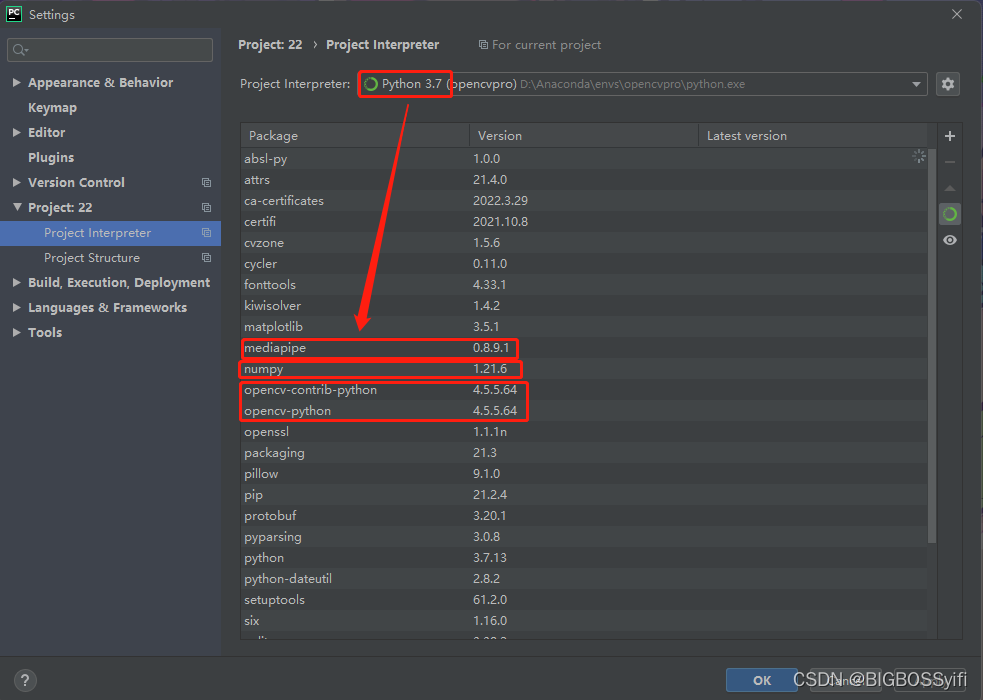Screen dimensions: 983x700
Task: Click the Project: 22 breadcrumb
Action: coord(270,44)
